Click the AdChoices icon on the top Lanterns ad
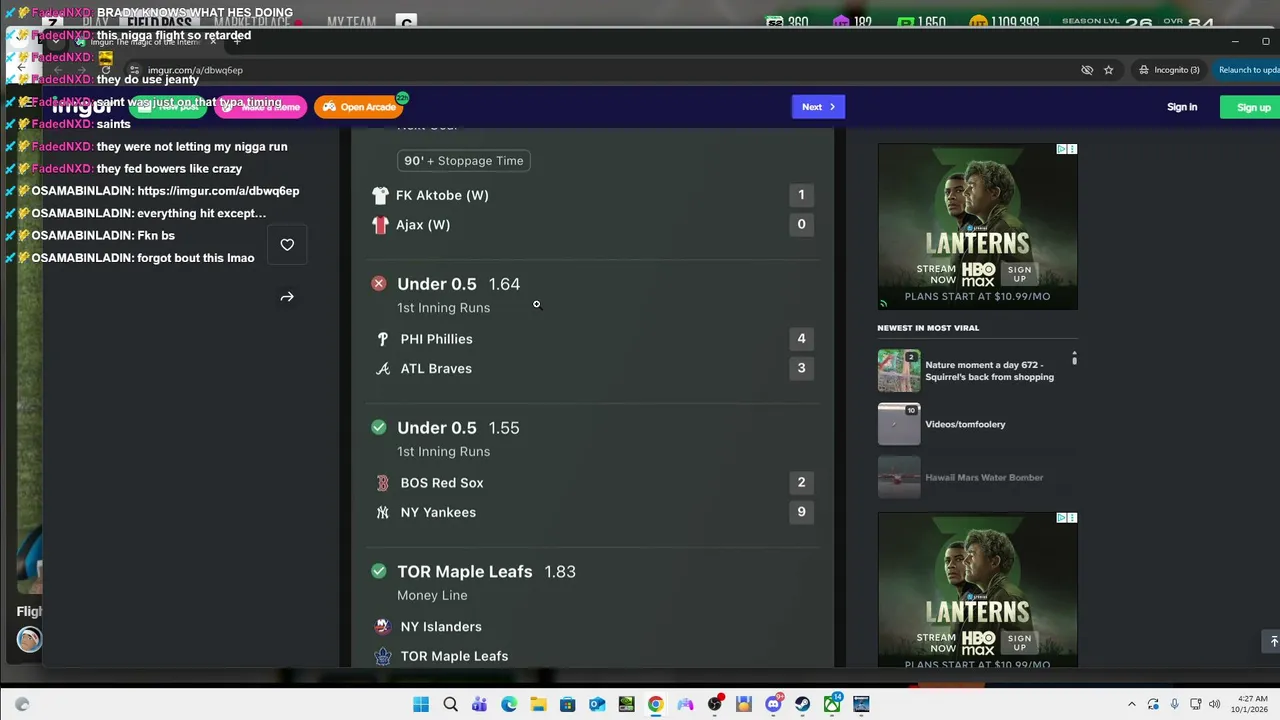This screenshot has width=1280, height=720. click(x=1062, y=149)
